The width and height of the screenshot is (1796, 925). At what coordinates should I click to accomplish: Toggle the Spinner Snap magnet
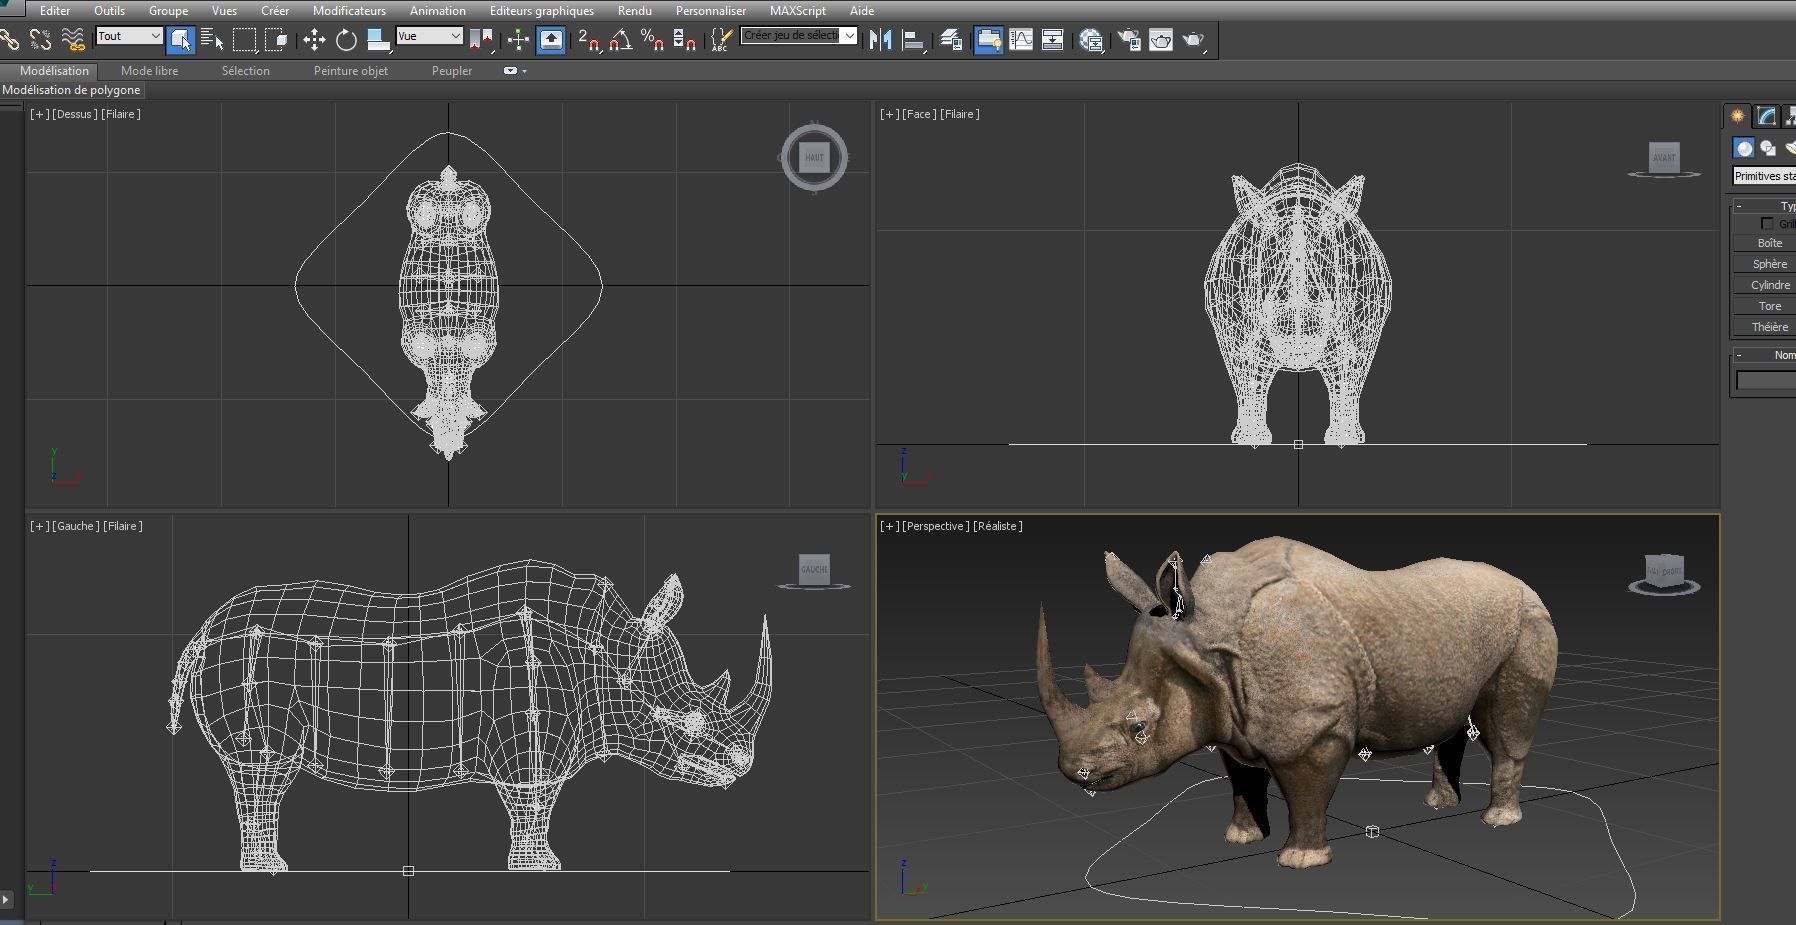point(685,40)
